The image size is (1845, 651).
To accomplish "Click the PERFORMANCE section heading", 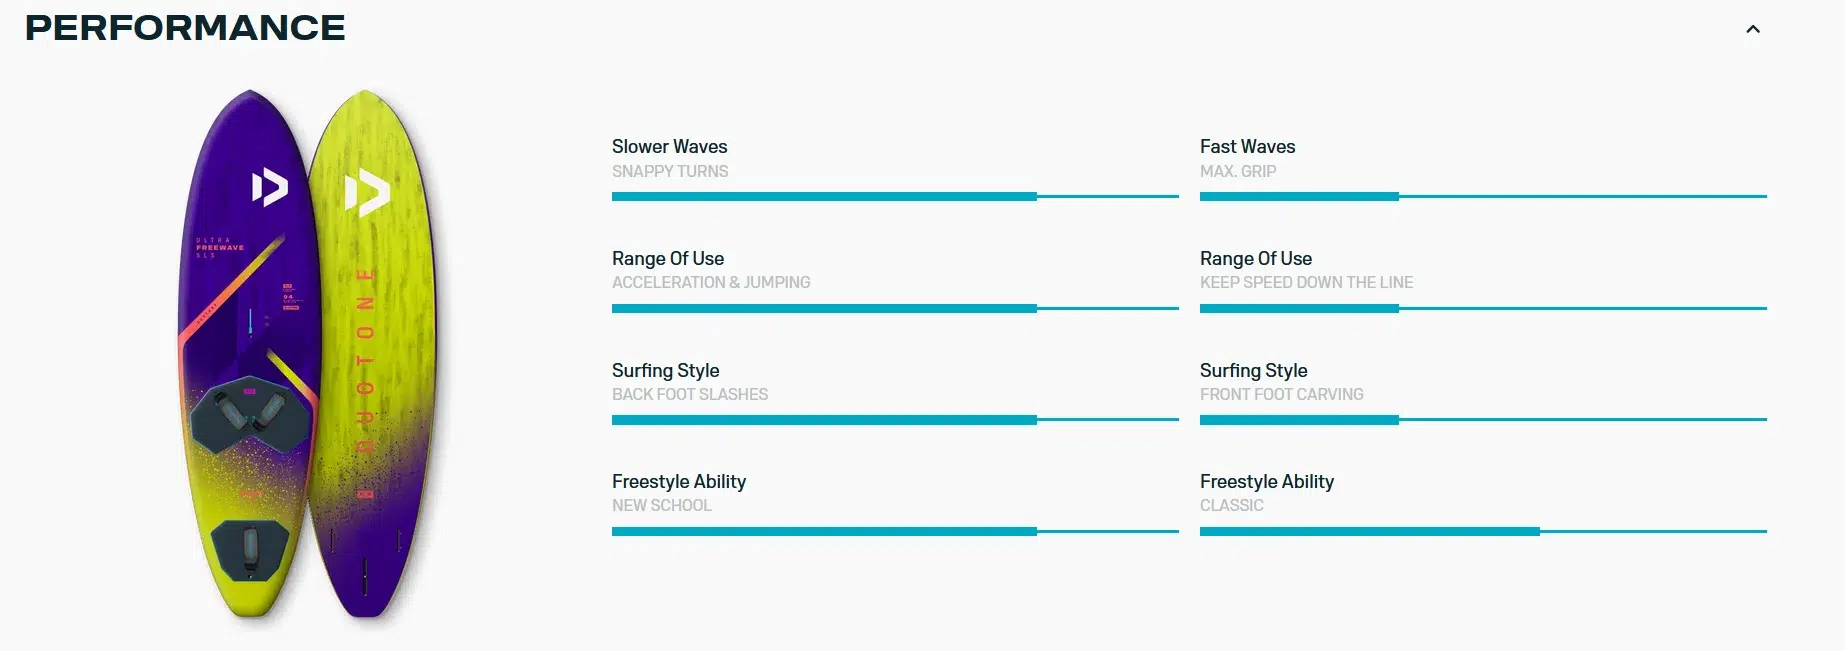I will 185,28.
